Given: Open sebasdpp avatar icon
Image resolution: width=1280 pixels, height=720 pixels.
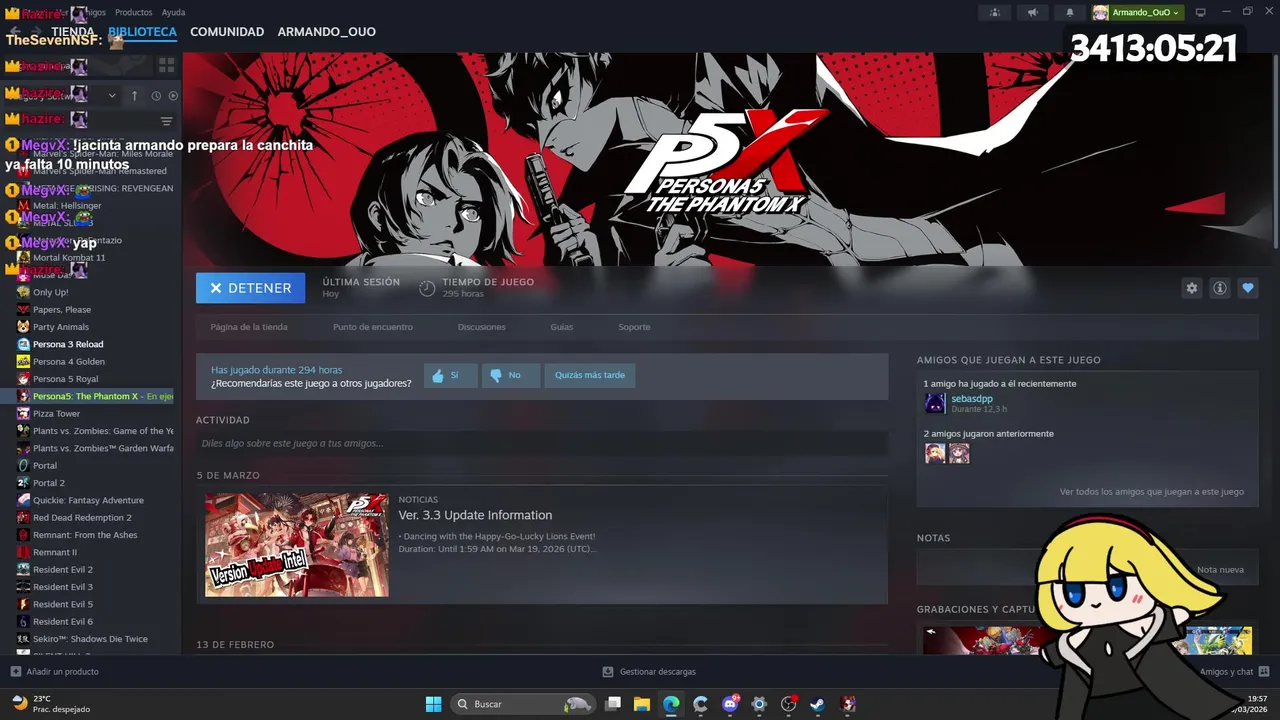Looking at the screenshot, I should (x=935, y=403).
